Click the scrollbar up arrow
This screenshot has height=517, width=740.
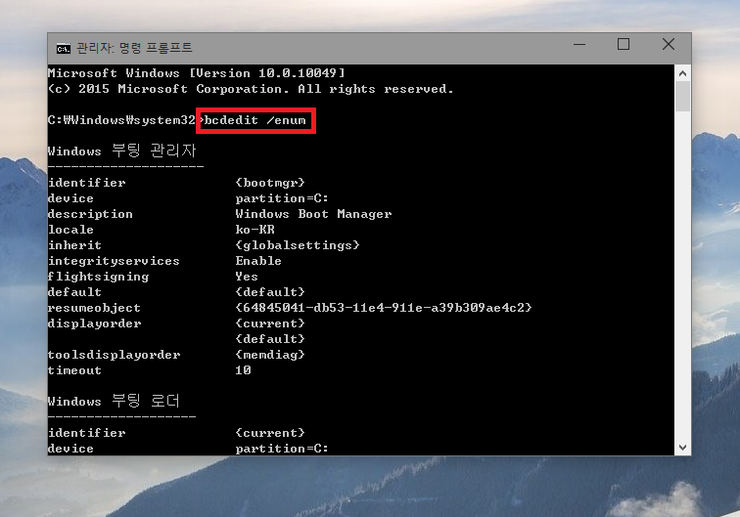(x=683, y=73)
